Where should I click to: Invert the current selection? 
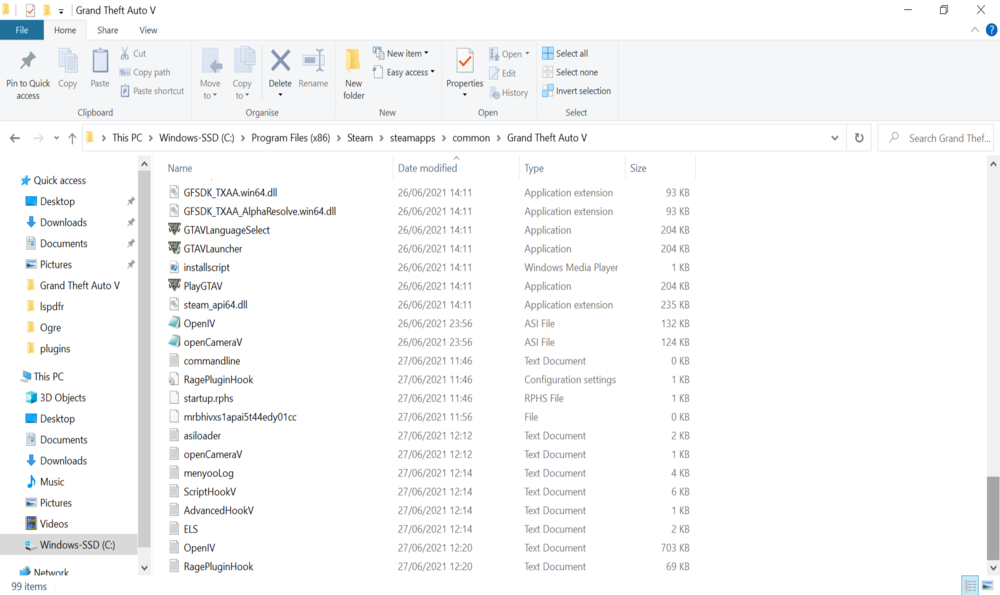tap(575, 91)
